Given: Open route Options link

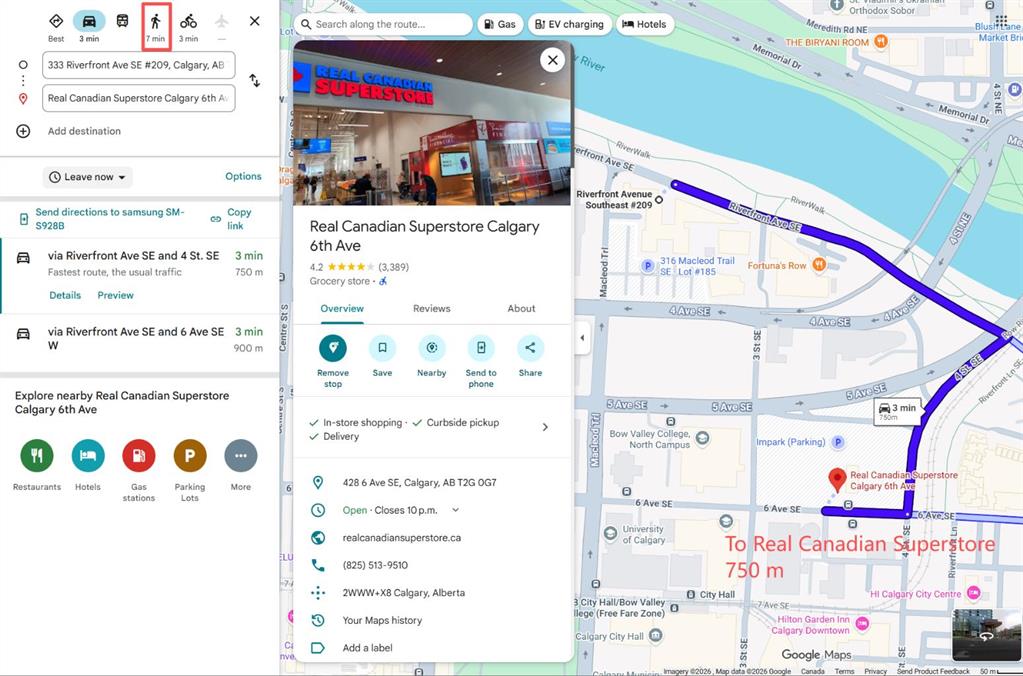Looking at the screenshot, I should pyautogui.click(x=243, y=177).
